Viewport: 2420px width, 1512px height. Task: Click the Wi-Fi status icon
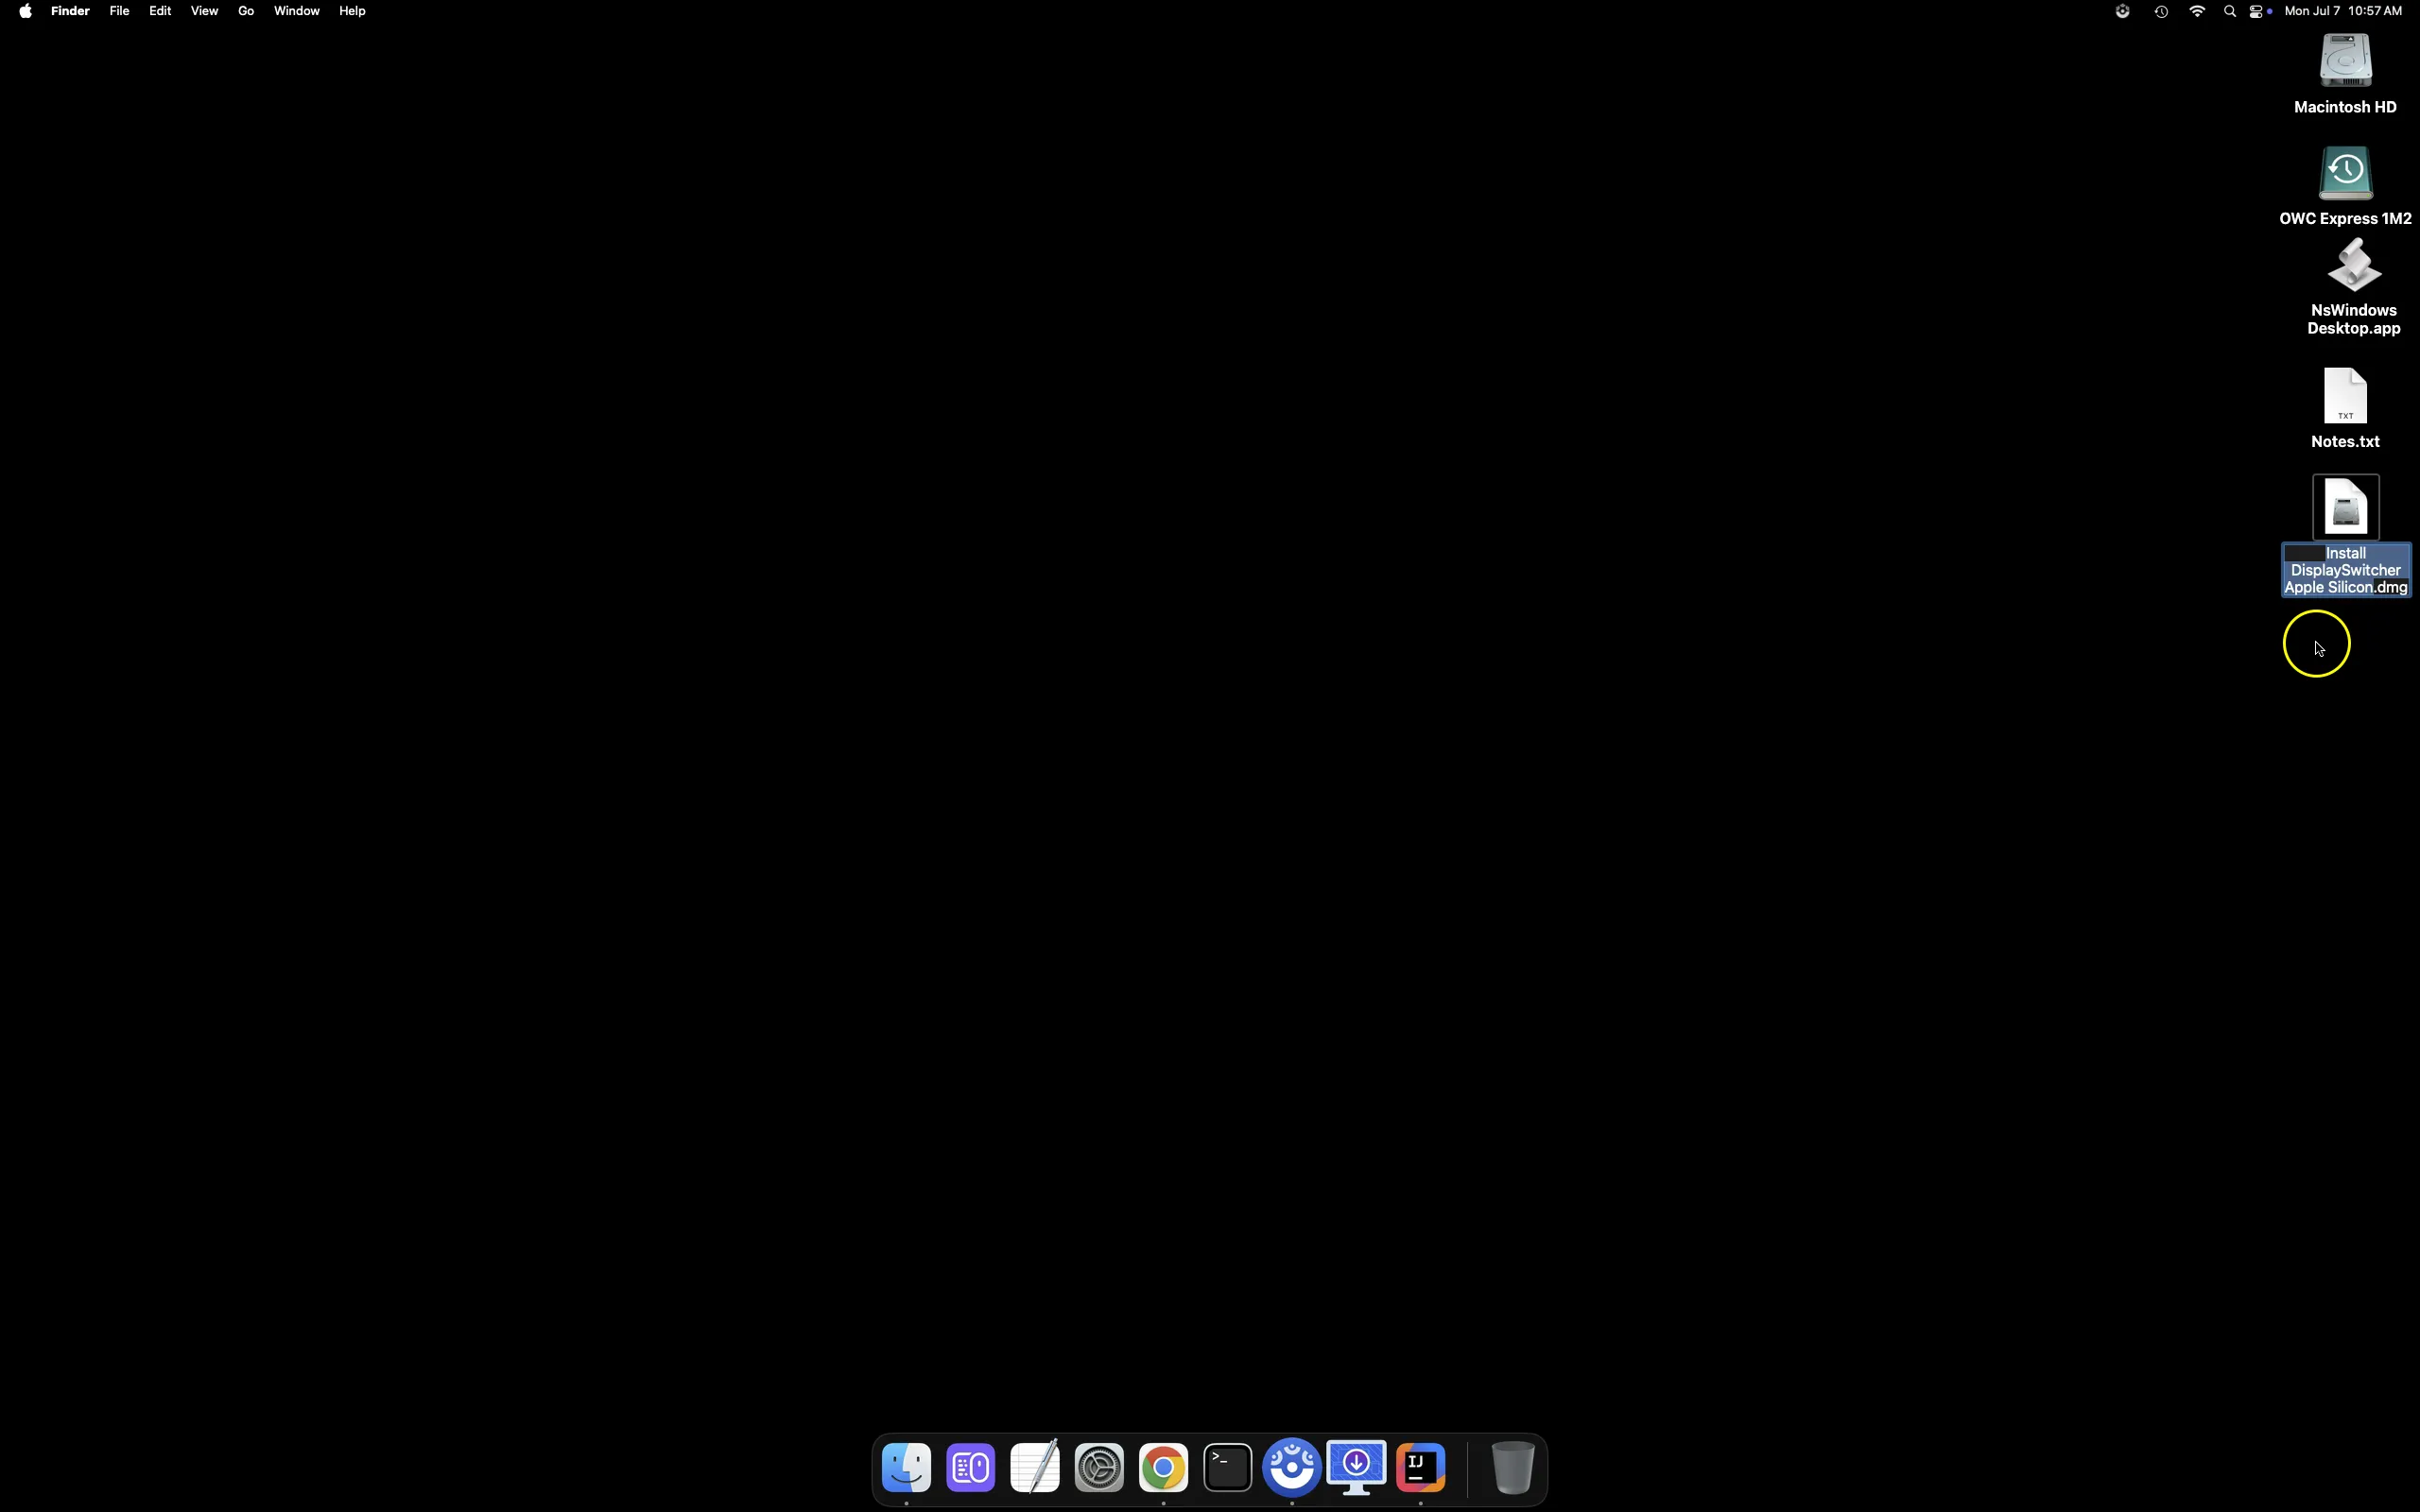click(2199, 11)
